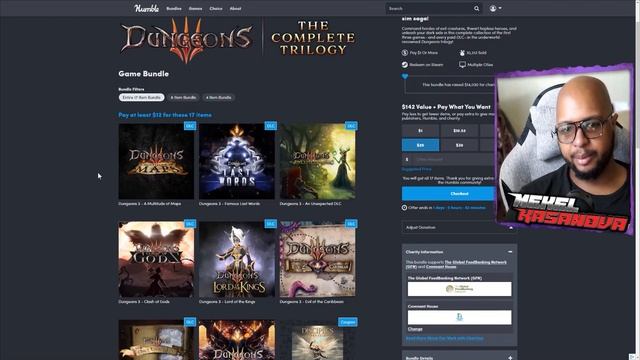Click 'Dungeons 3 - Famous Last Words' caption
The height and width of the screenshot is (360, 640).
[x=229, y=204]
